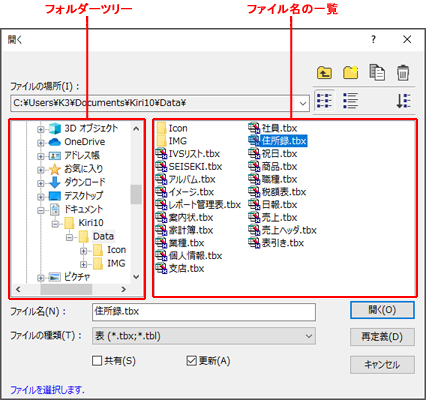Click tree horizontal scroll right arrow
Image resolution: width=426 pixels, height=400 pixels.
click(x=124, y=289)
